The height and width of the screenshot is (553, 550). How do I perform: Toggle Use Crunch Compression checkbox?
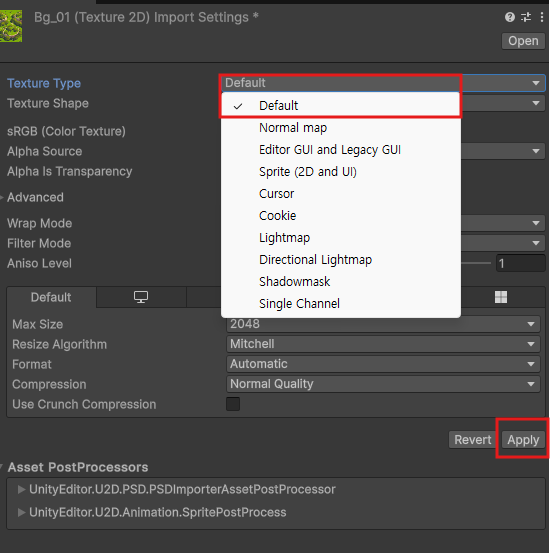pos(233,404)
